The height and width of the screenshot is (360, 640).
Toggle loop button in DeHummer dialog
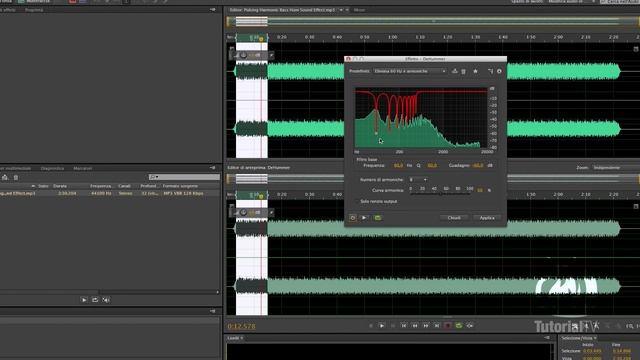tap(378, 218)
